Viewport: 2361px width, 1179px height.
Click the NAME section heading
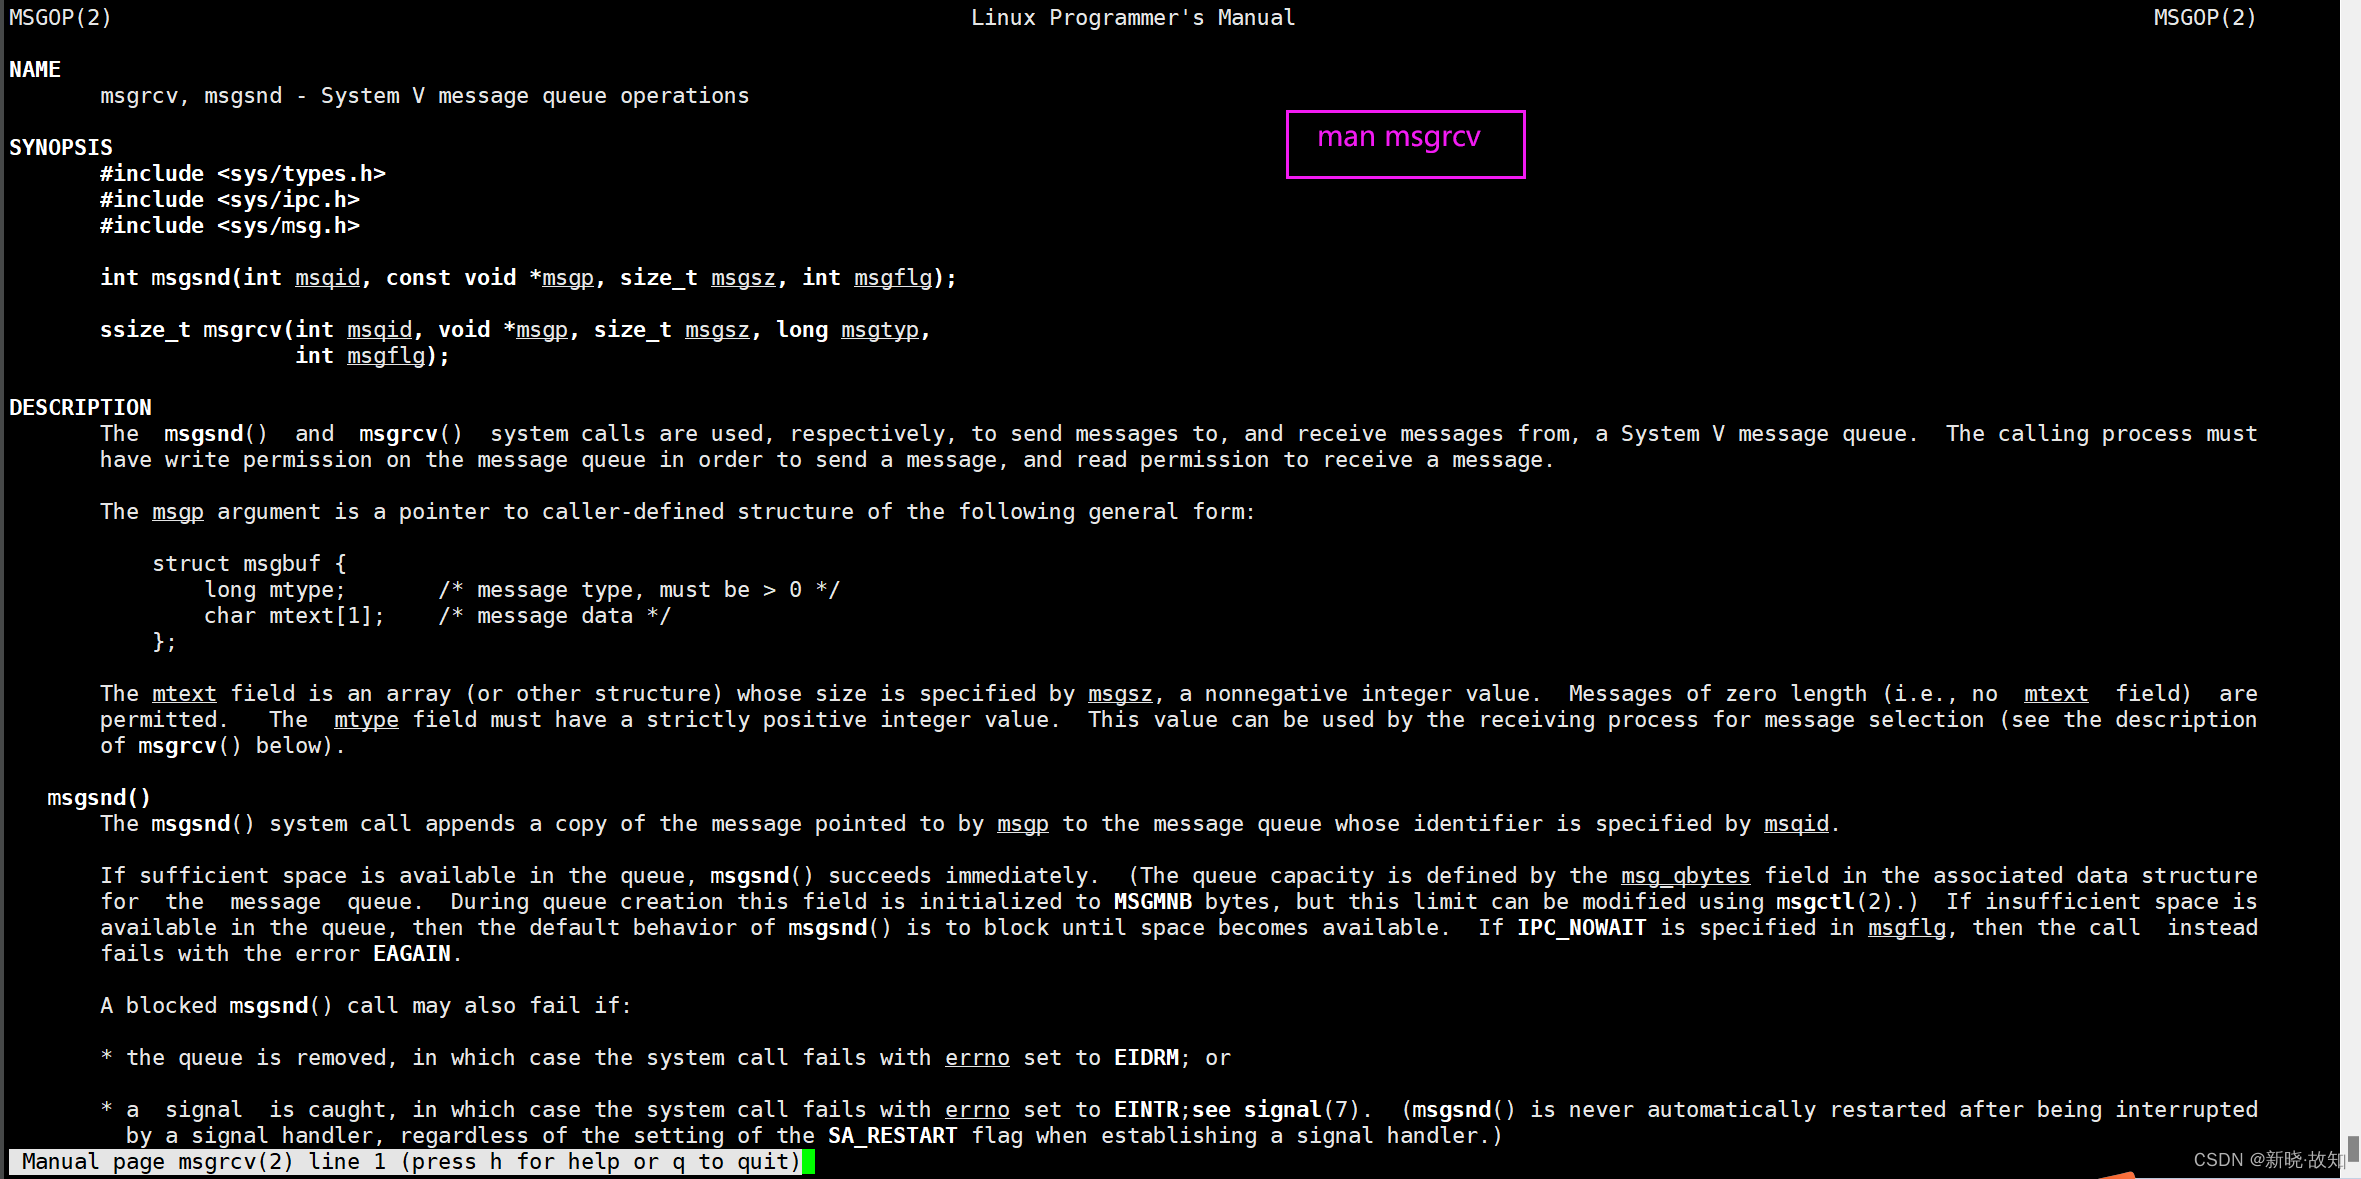coord(35,69)
